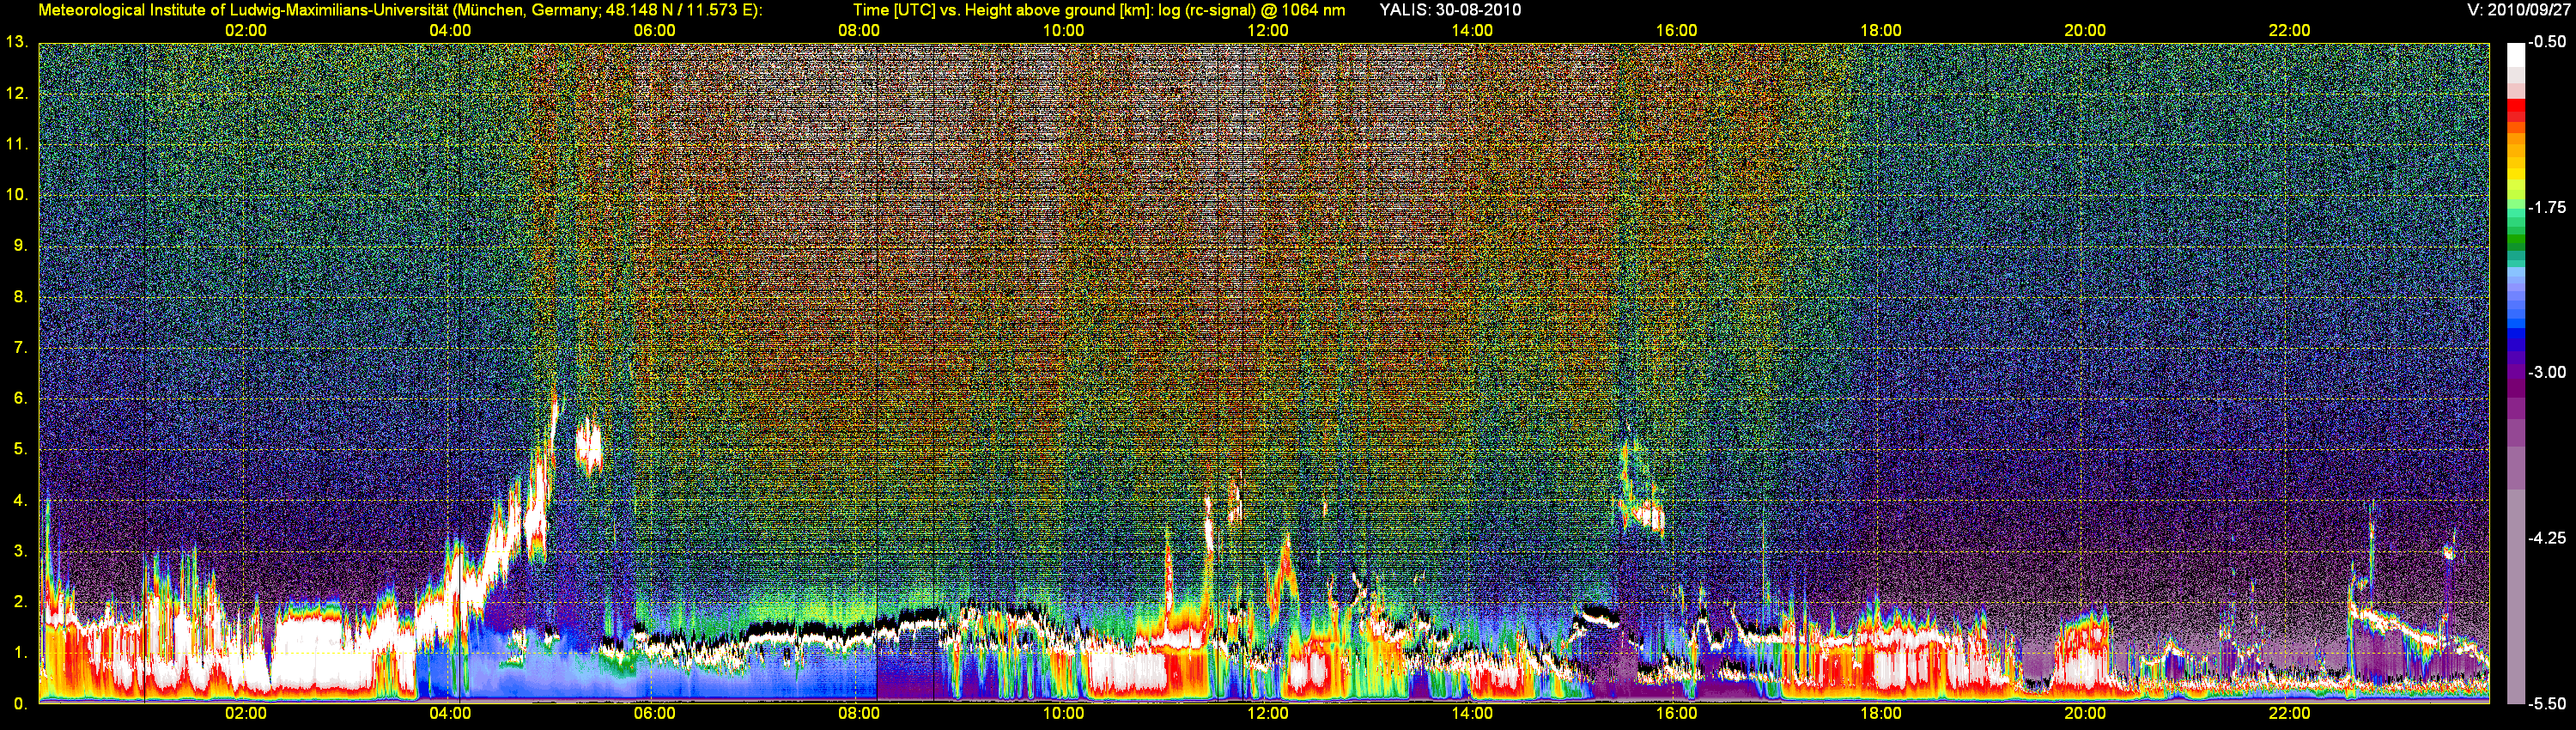Screen dimensions: 2576x730
Task: Select the 18:00 label on the bottom time axis
Action: pos(1881,714)
